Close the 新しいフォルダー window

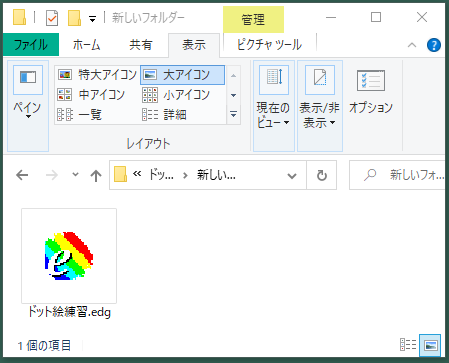click(422, 17)
